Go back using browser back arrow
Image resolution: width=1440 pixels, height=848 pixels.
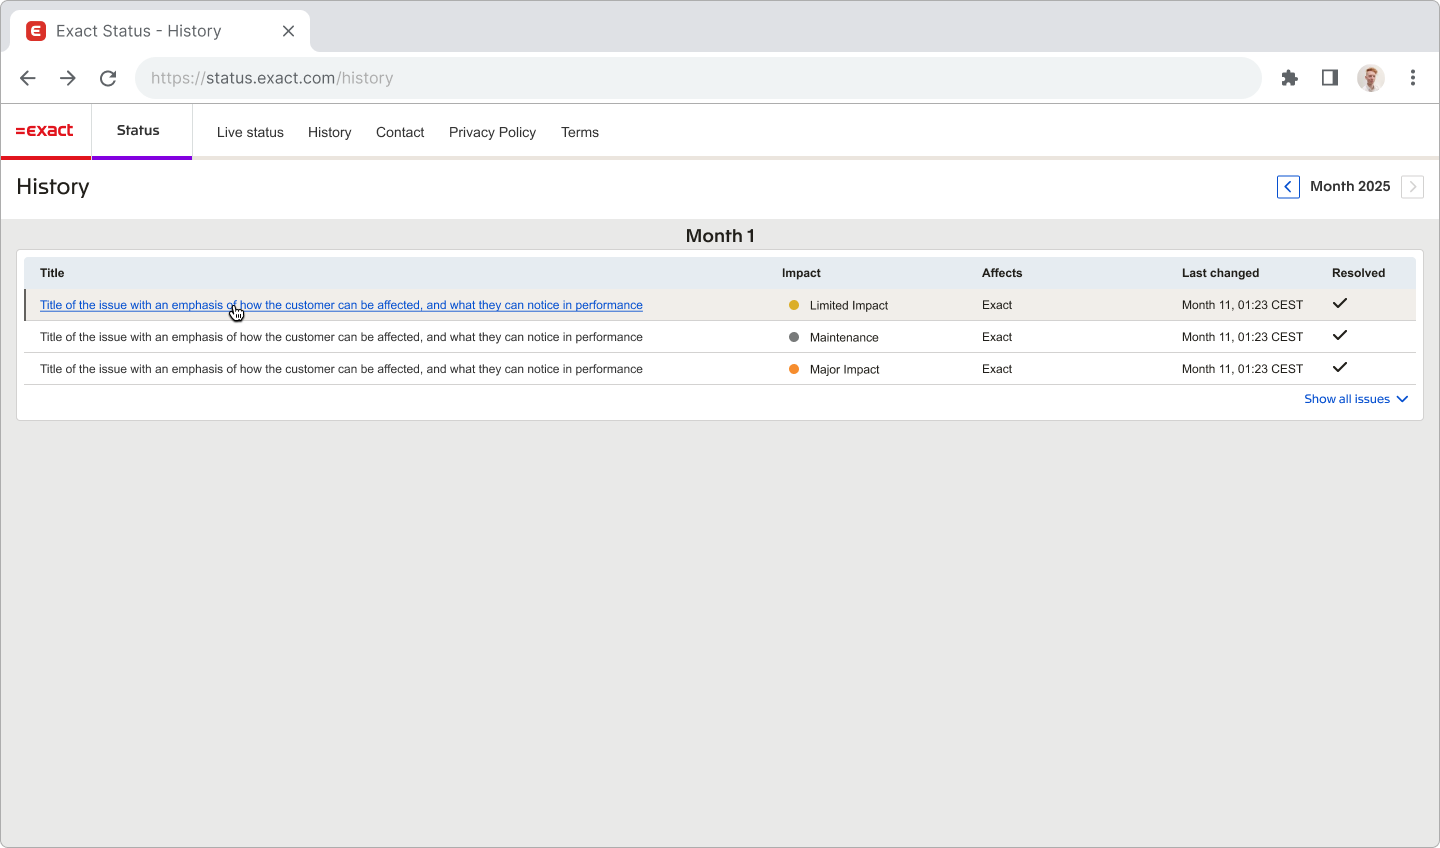[28, 78]
